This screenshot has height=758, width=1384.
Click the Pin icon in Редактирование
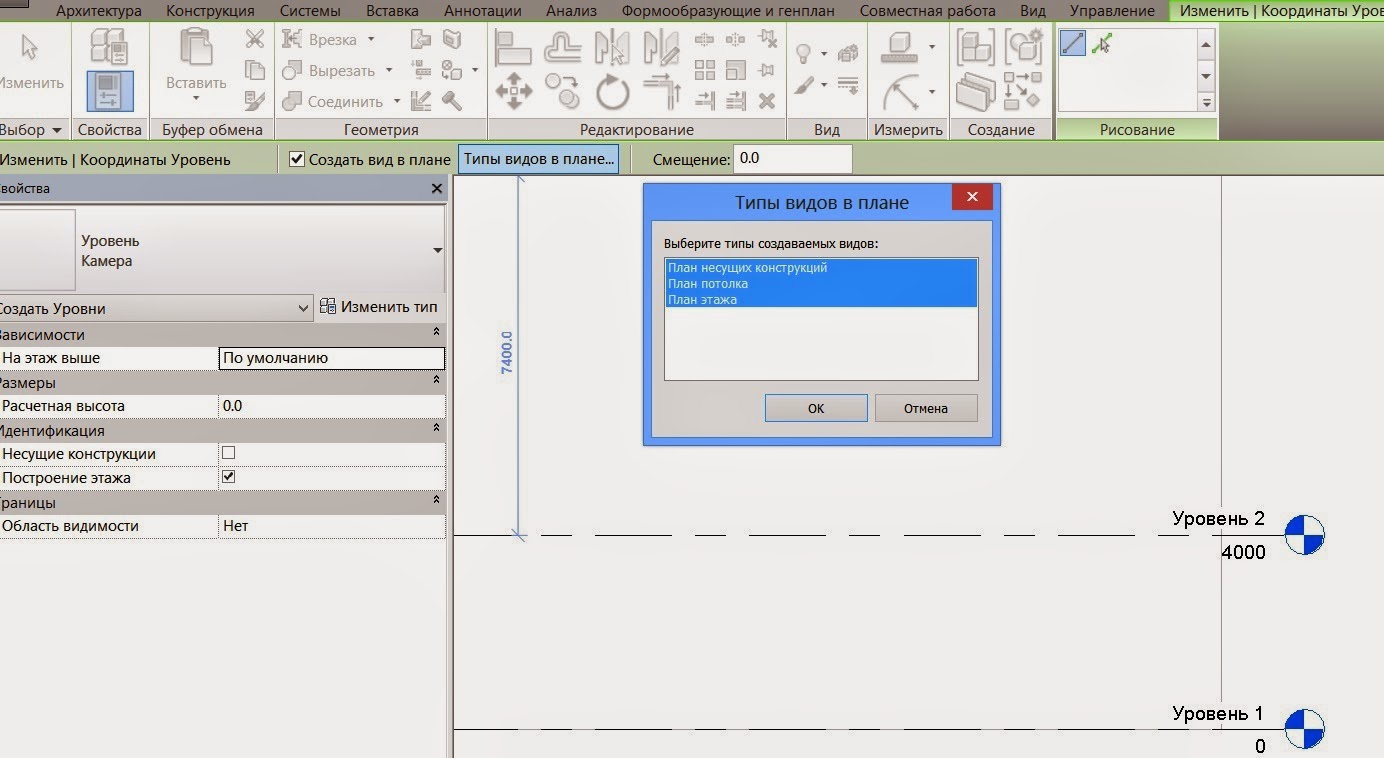766,70
